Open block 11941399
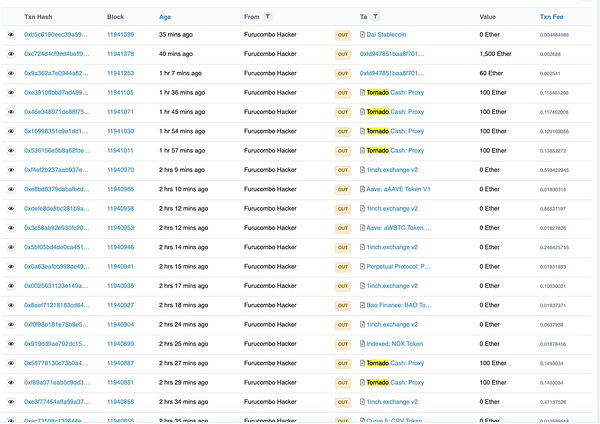The image size is (600, 424). tap(121, 34)
